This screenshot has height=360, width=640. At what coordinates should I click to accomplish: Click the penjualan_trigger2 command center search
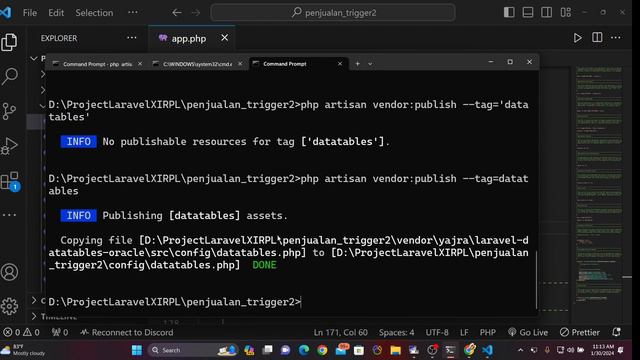click(333, 13)
